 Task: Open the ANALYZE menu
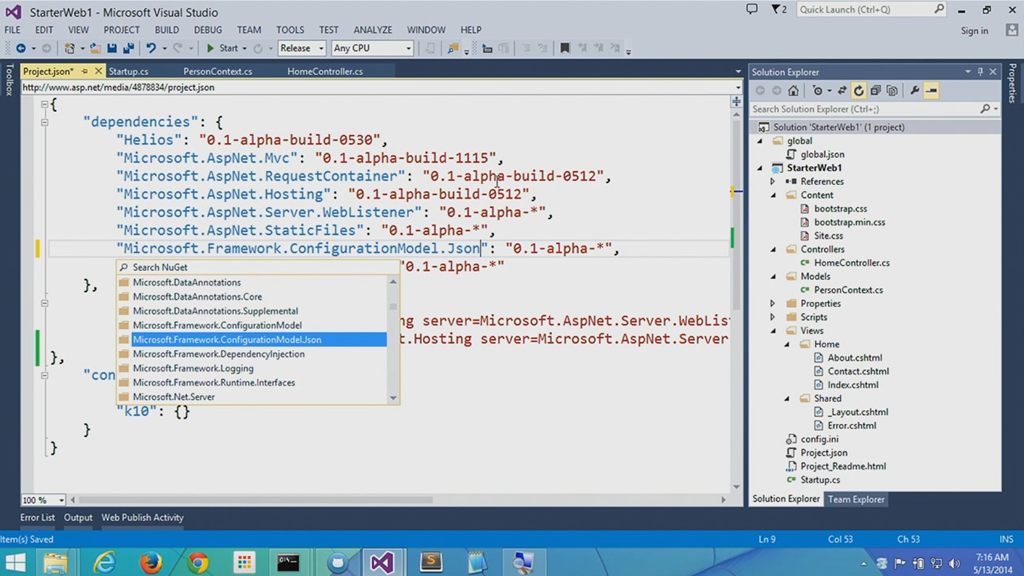[x=373, y=30]
